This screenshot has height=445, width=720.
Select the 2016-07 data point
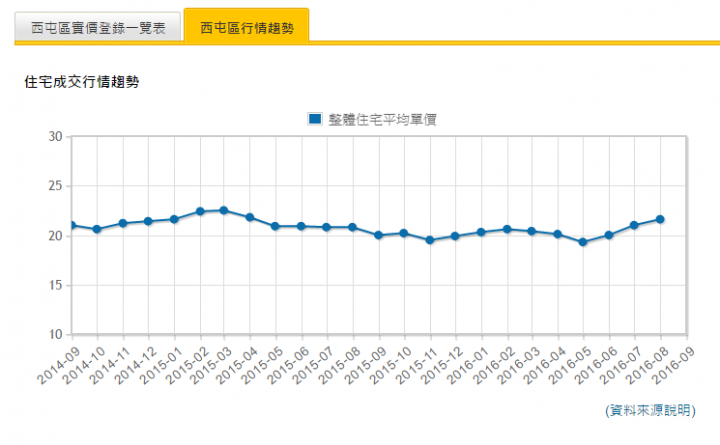tap(634, 225)
